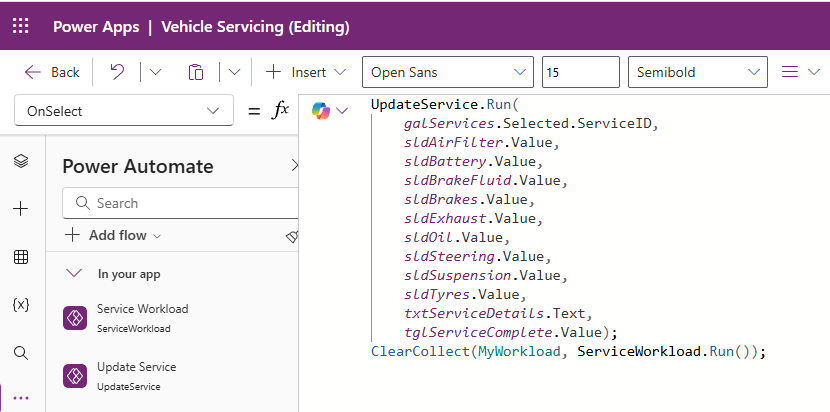Viewport: 830px width, 412px height.
Task: Click the Copilot icon in formula bar
Action: pos(321,111)
